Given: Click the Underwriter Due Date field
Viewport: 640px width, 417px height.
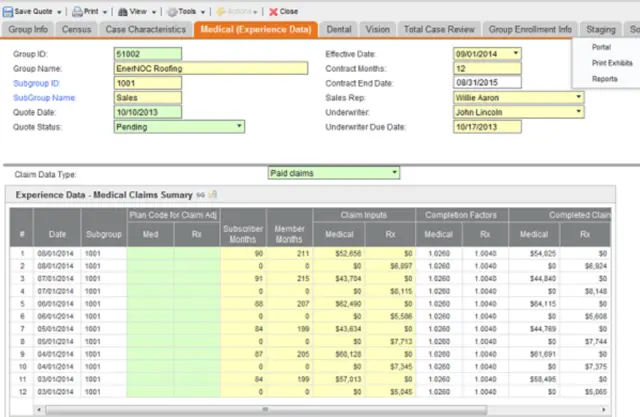Looking at the screenshot, I should 487,126.
